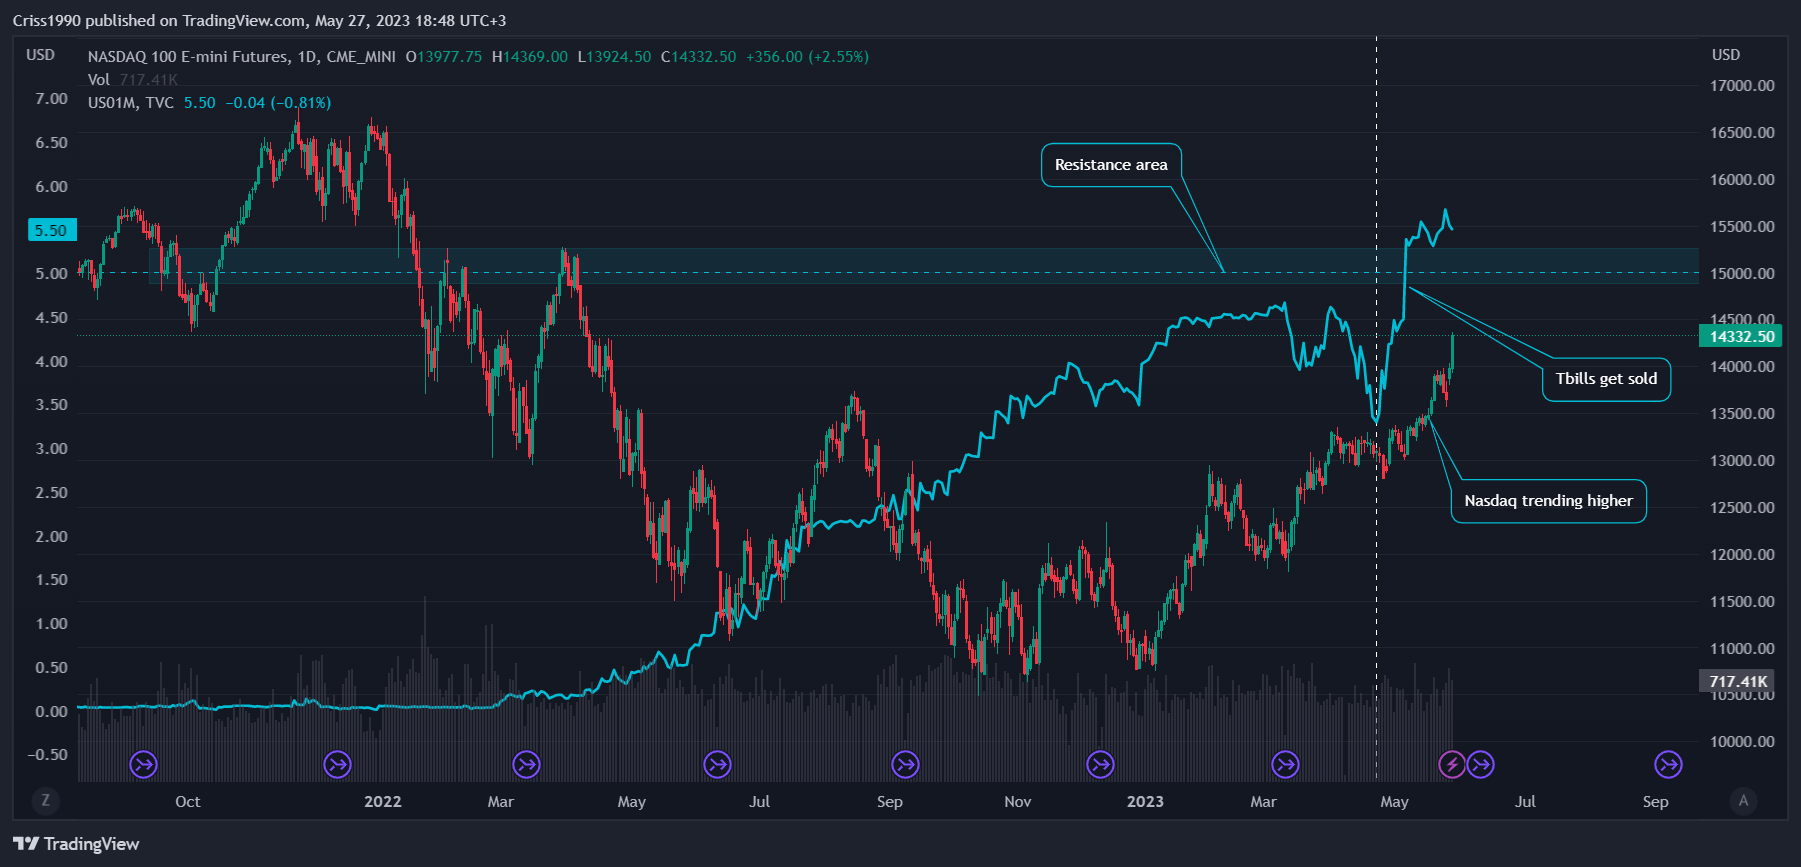Click the Criss1990 publisher header text
Image resolution: width=1801 pixels, height=867 pixels.
point(259,20)
